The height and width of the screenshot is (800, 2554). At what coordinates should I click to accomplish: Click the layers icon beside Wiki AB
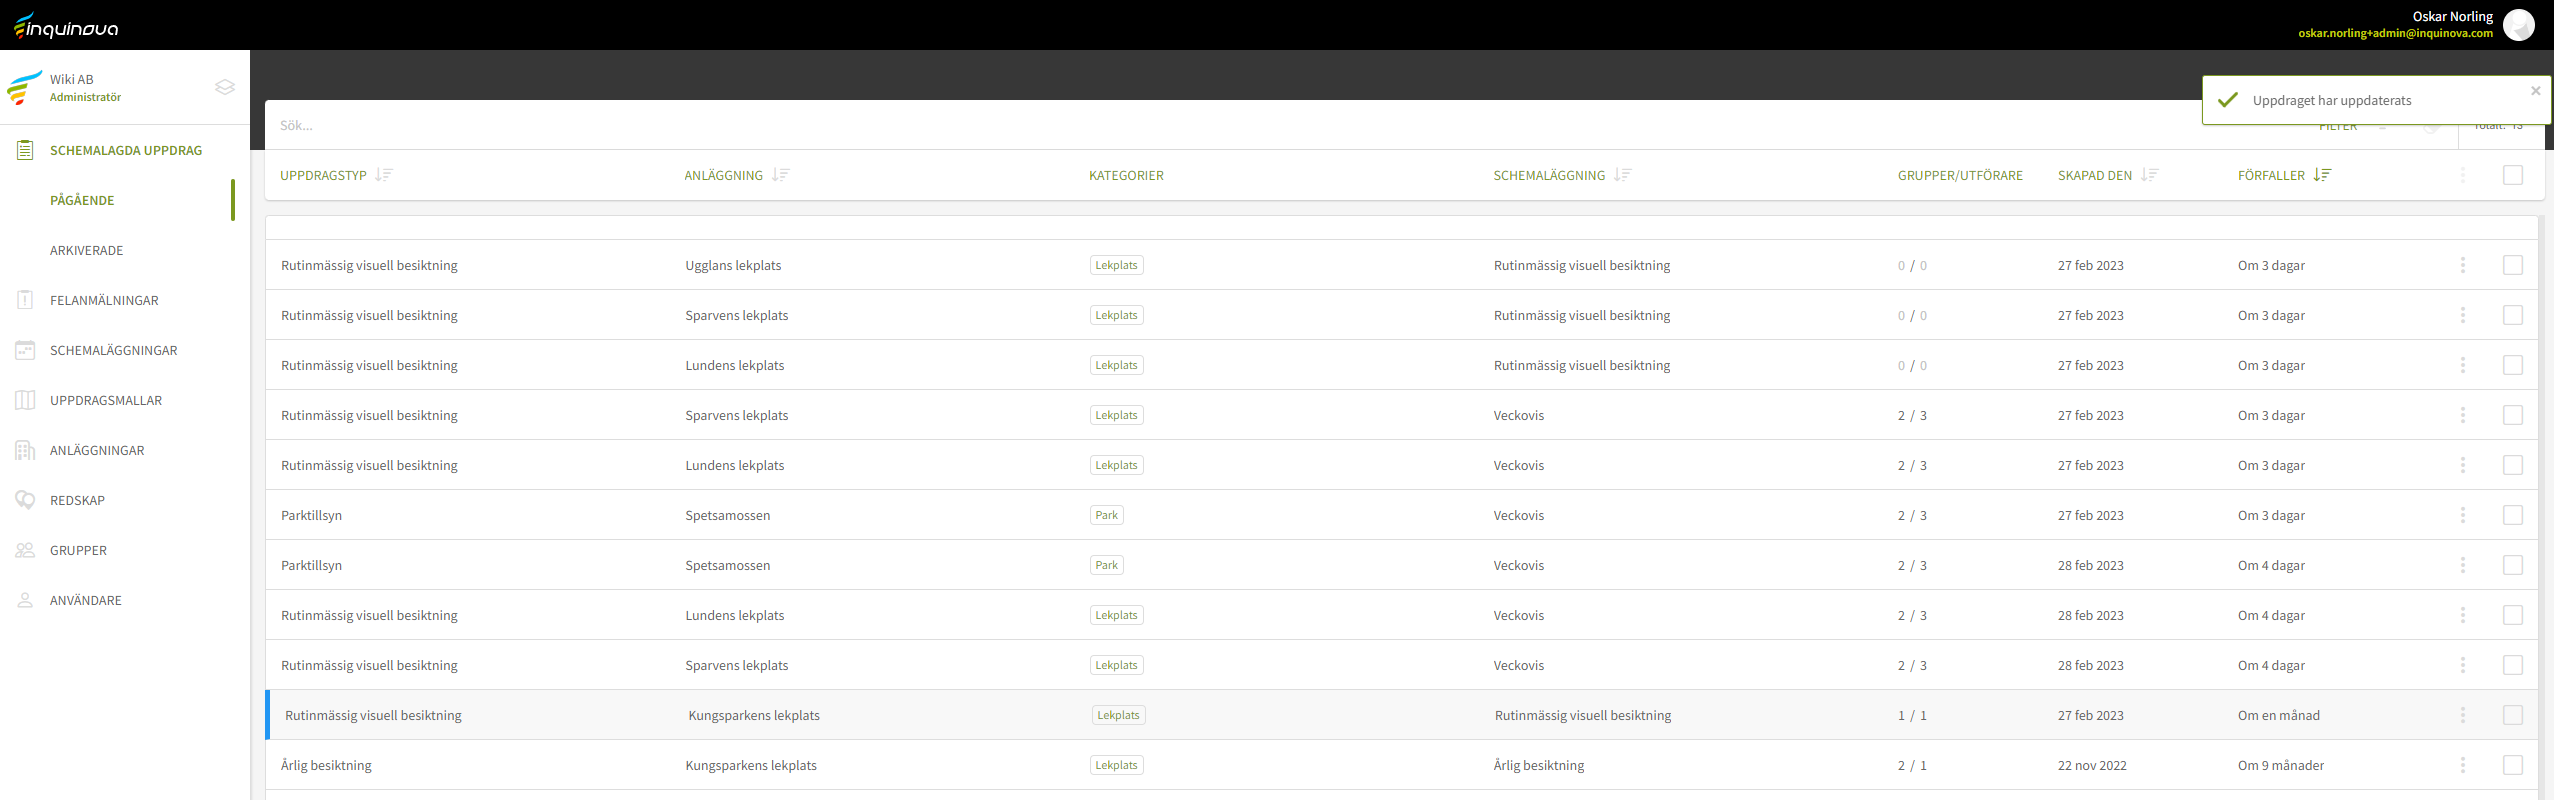pos(225,87)
